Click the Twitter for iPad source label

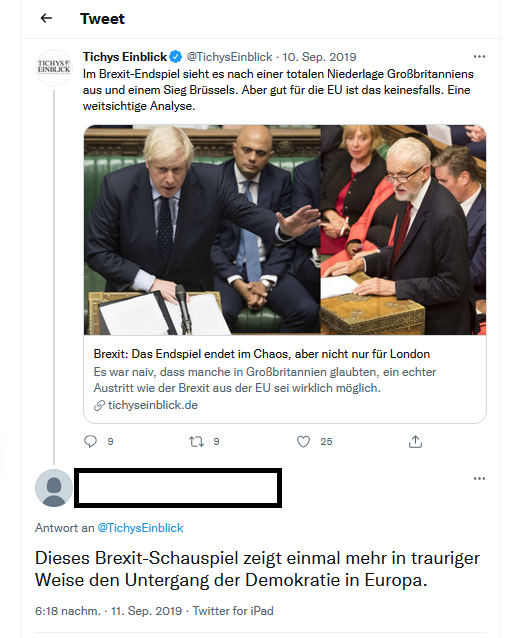point(233,611)
